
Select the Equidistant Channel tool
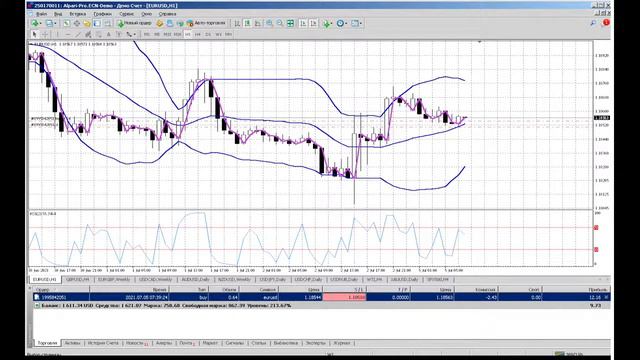pos(88,34)
